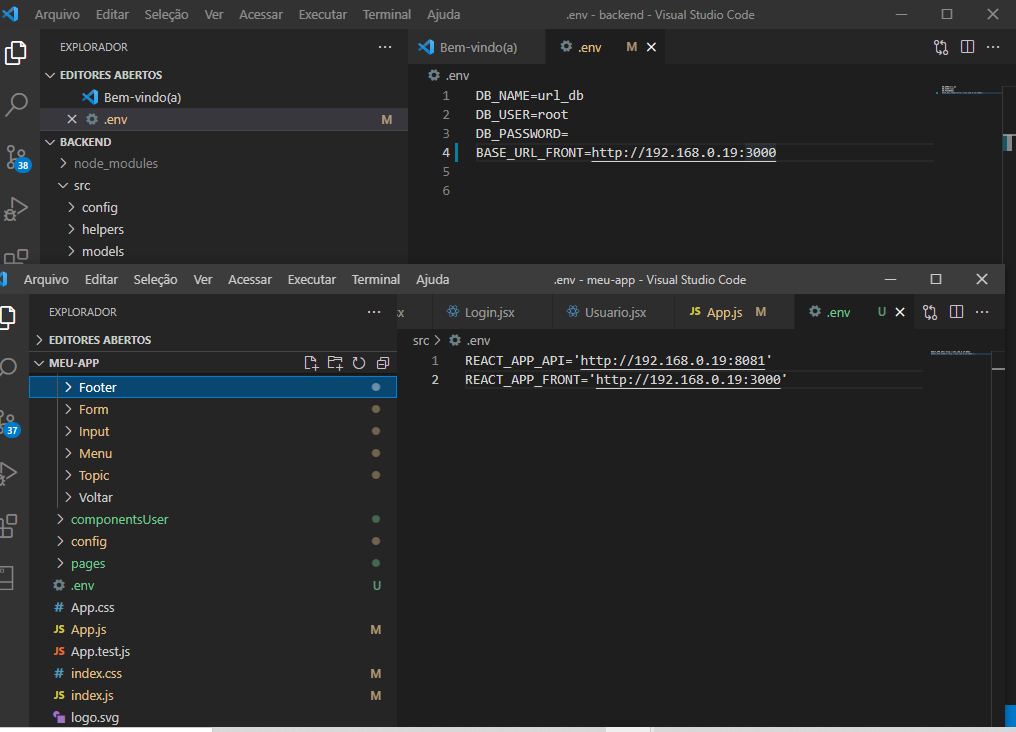Refresh the MEU-APP explorer

point(359,363)
